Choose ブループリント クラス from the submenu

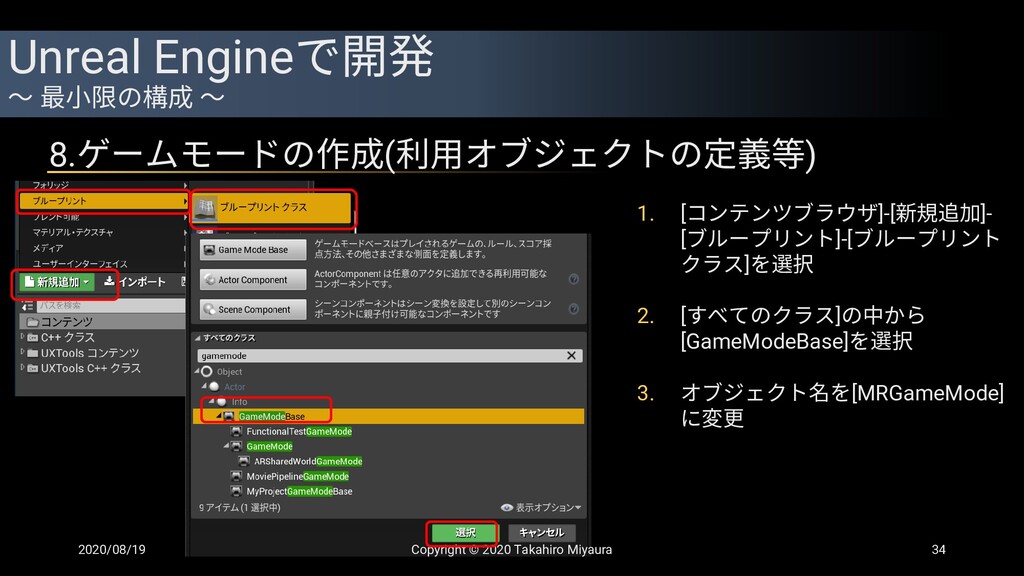273,208
